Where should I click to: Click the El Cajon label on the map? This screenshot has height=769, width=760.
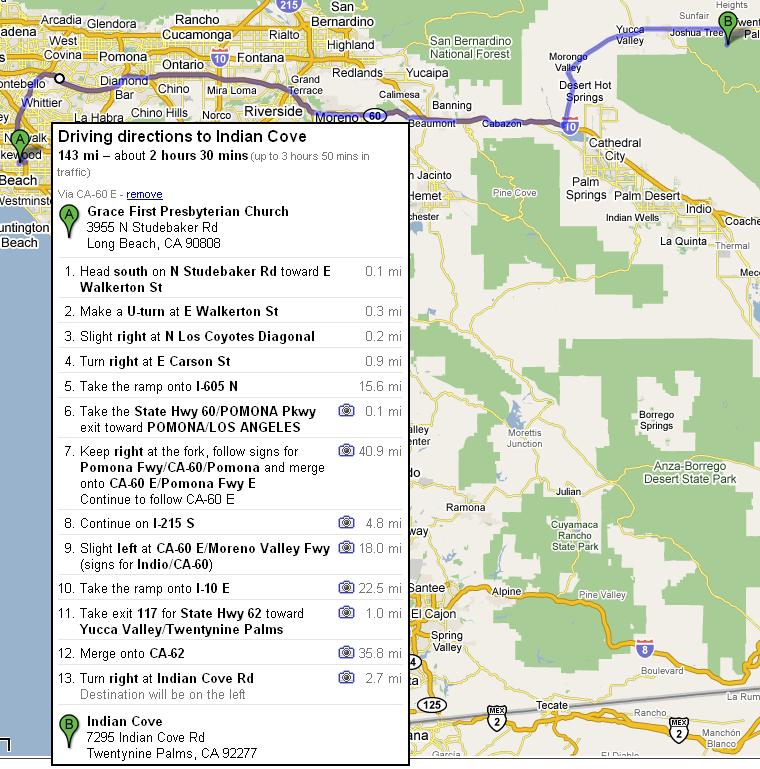433,614
